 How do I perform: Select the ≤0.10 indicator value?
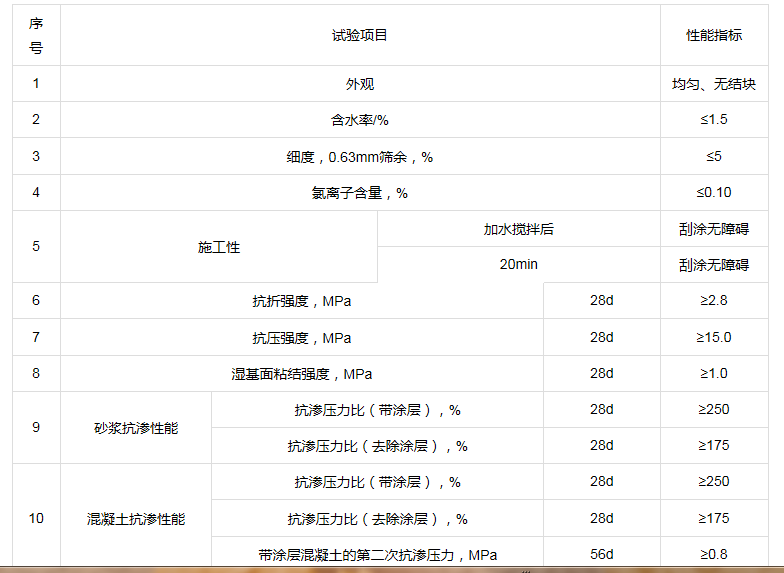pos(713,193)
